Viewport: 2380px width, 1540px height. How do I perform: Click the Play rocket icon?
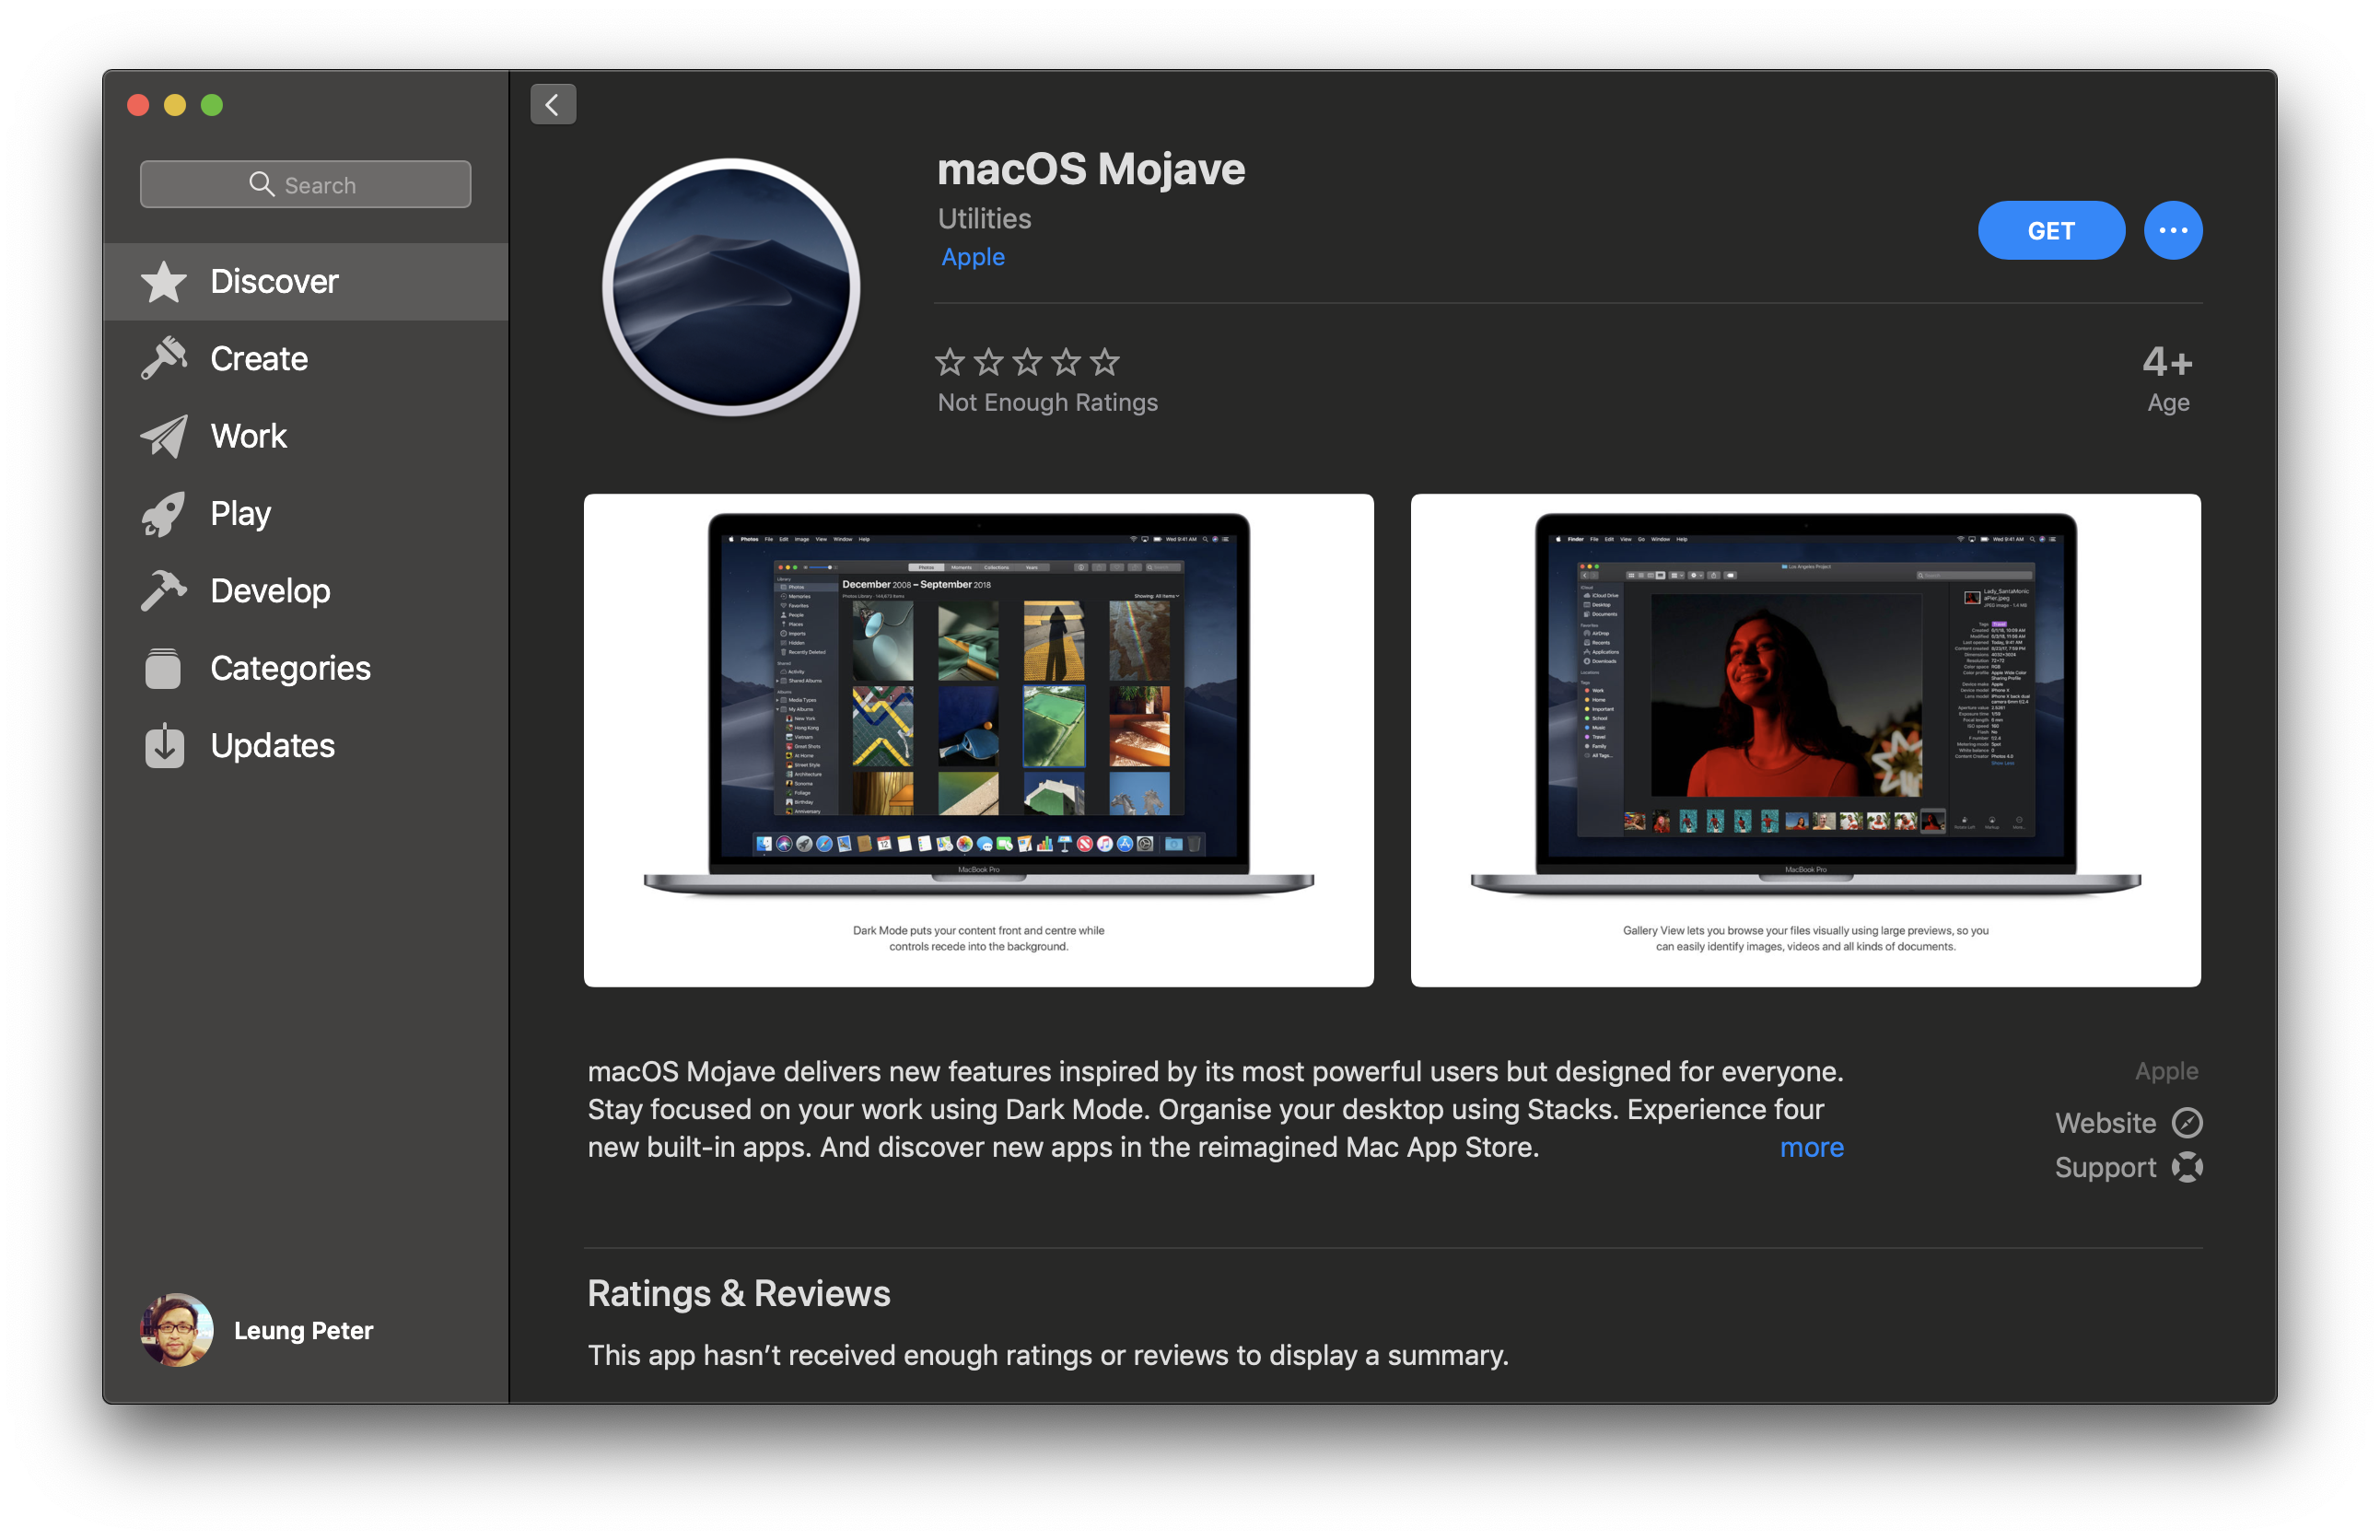pyautogui.click(x=163, y=514)
